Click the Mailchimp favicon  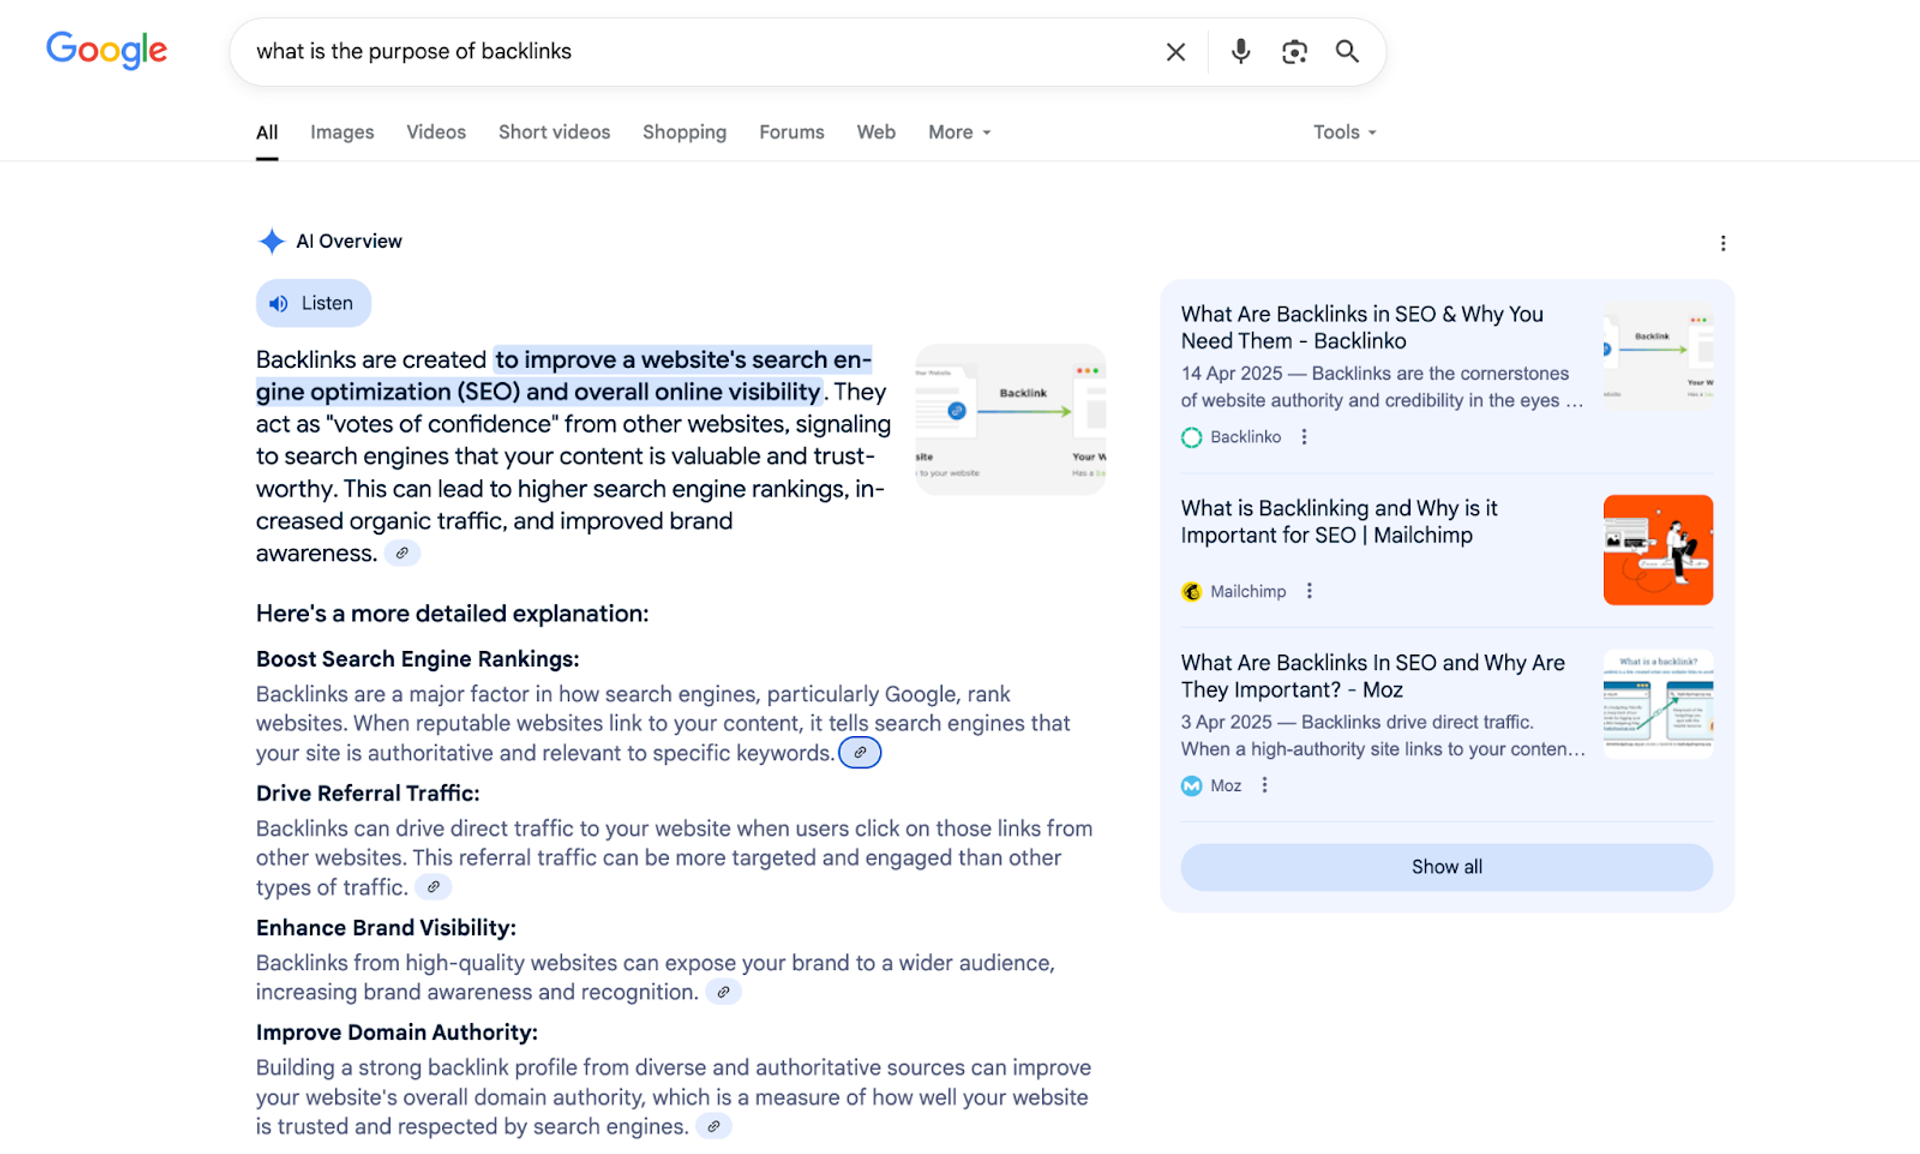(x=1191, y=591)
